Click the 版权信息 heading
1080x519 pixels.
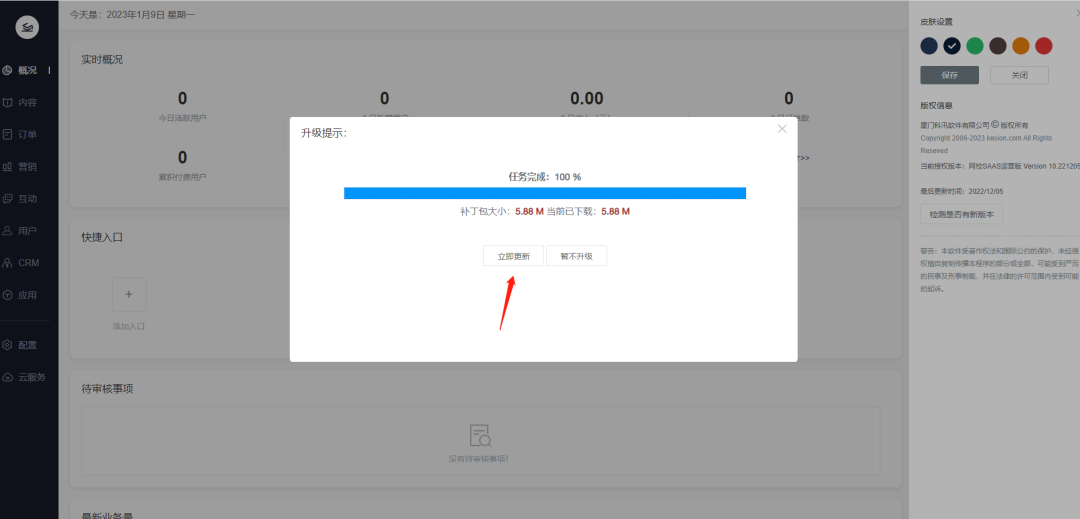[x=937, y=105]
